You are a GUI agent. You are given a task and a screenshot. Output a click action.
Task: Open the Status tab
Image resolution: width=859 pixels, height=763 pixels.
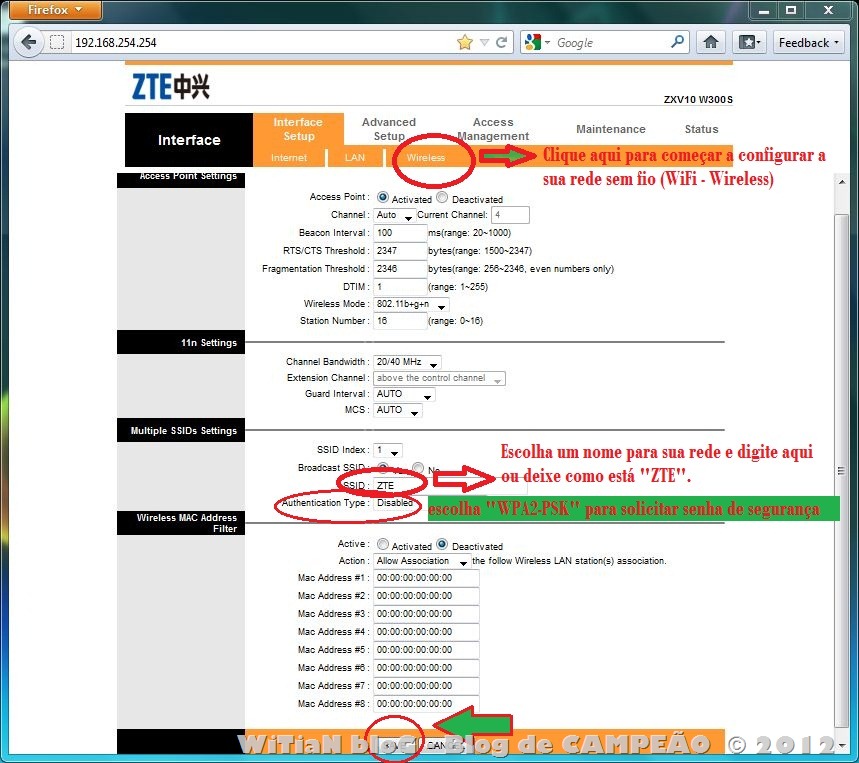pos(701,129)
